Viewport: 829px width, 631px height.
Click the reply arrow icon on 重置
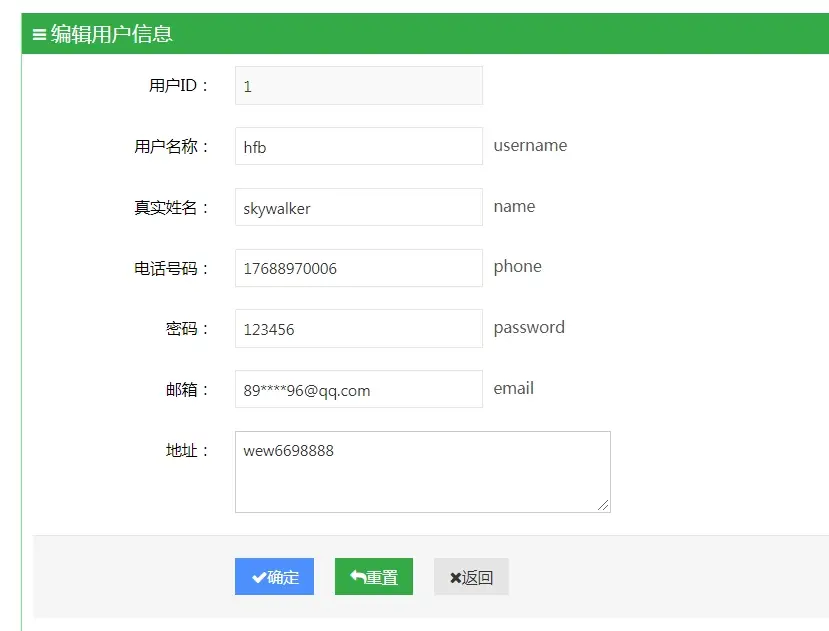pos(357,577)
